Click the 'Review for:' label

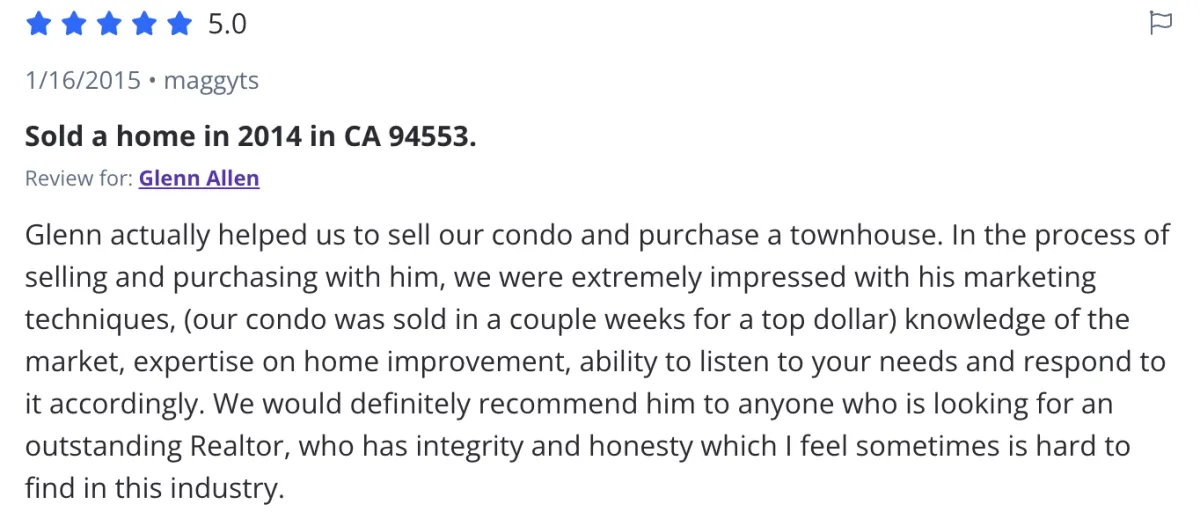point(78,179)
